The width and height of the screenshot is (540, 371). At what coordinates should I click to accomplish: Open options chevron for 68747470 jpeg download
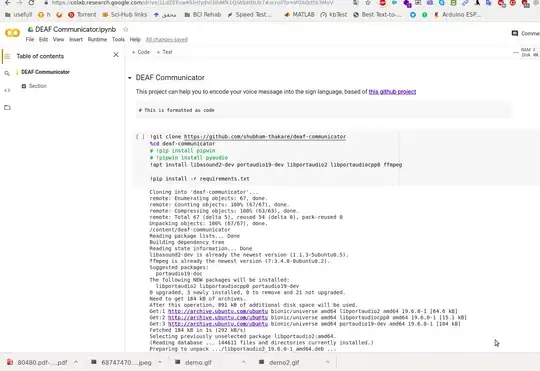[160, 362]
